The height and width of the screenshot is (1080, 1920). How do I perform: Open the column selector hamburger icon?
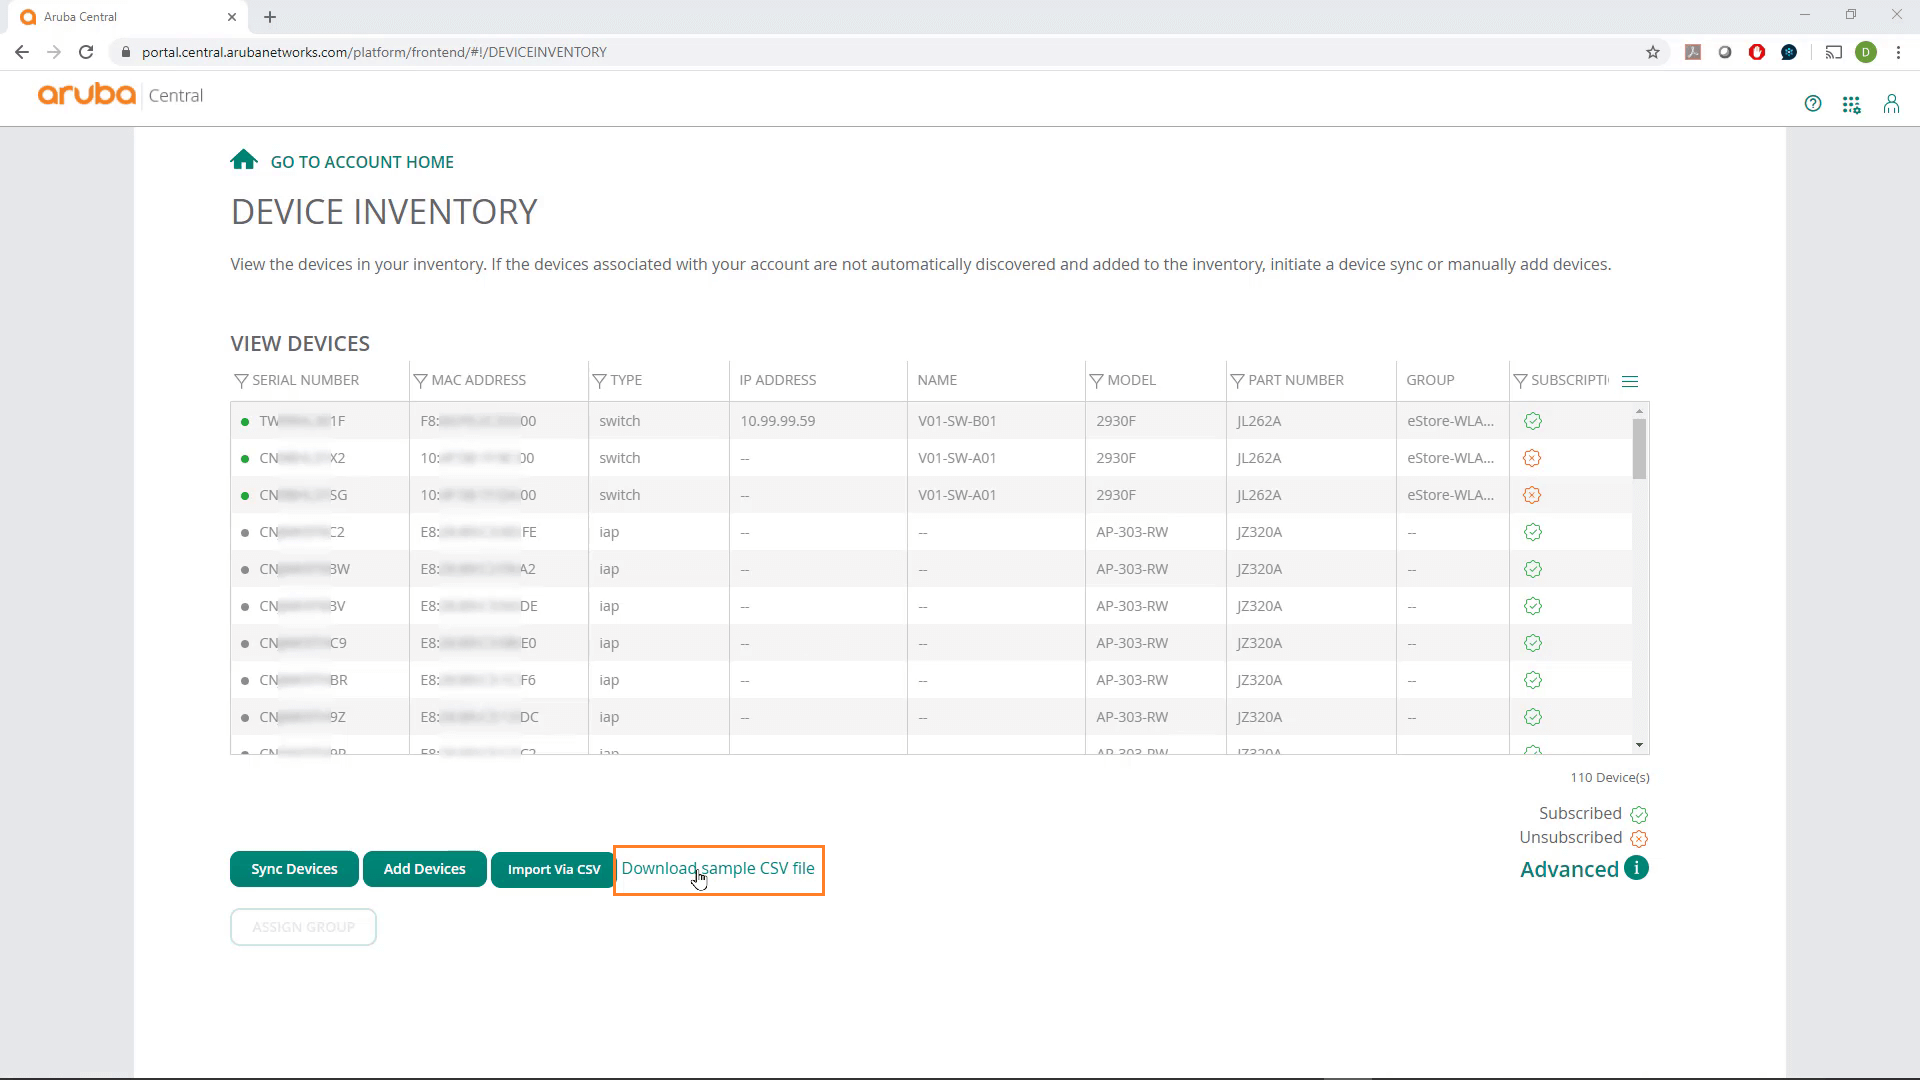(1630, 381)
